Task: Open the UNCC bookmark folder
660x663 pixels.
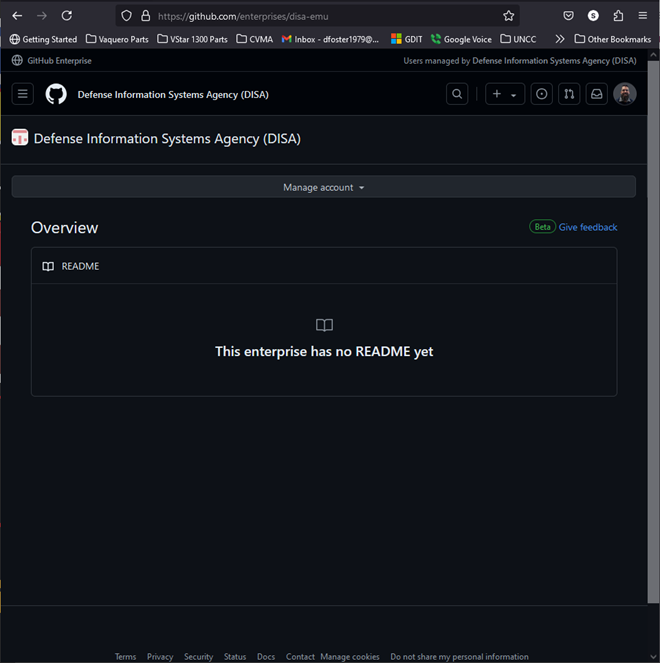Action: [518, 39]
